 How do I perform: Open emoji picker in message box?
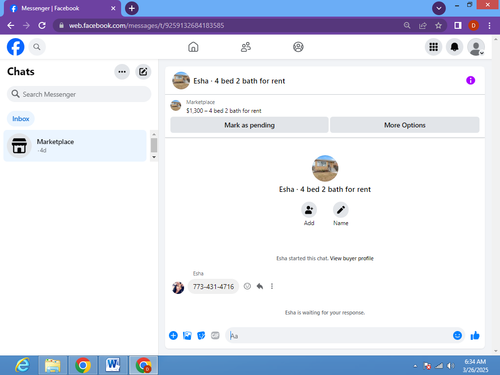[x=457, y=335]
